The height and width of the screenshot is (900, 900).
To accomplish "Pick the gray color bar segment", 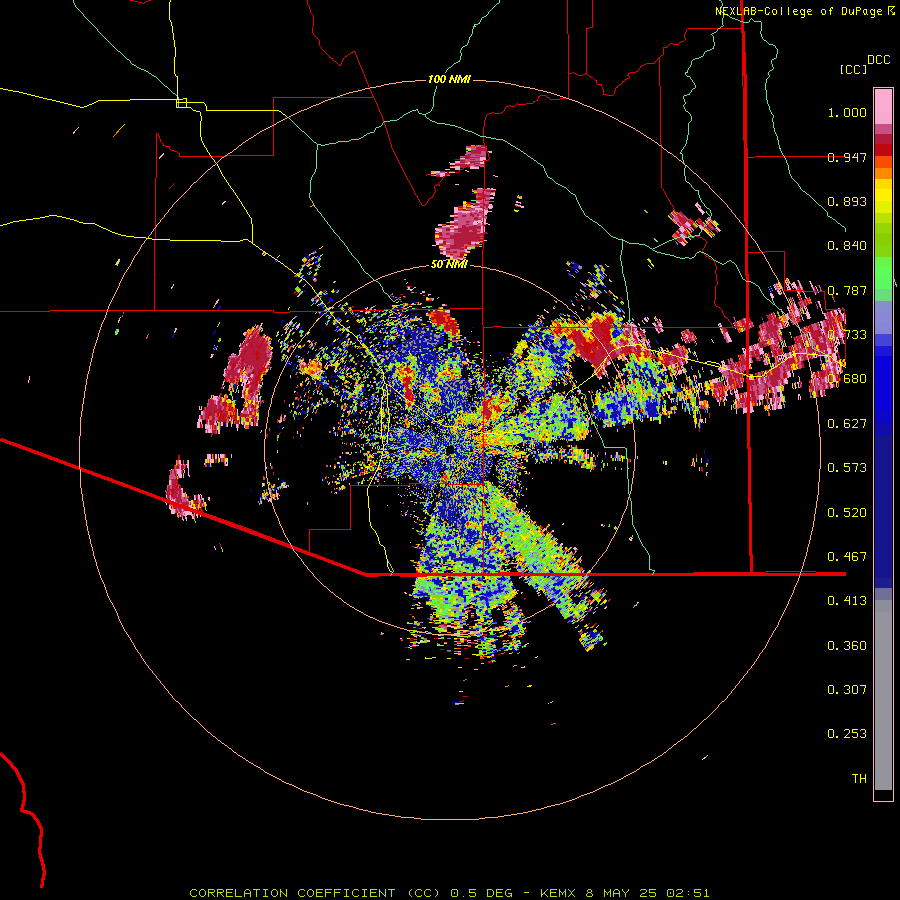I will coord(883,695).
